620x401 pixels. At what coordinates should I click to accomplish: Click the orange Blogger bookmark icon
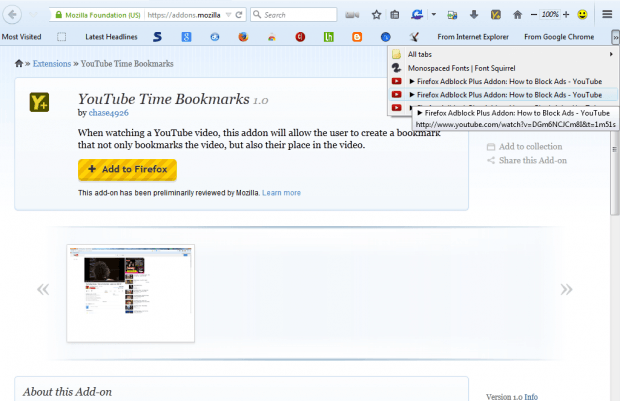click(357, 37)
